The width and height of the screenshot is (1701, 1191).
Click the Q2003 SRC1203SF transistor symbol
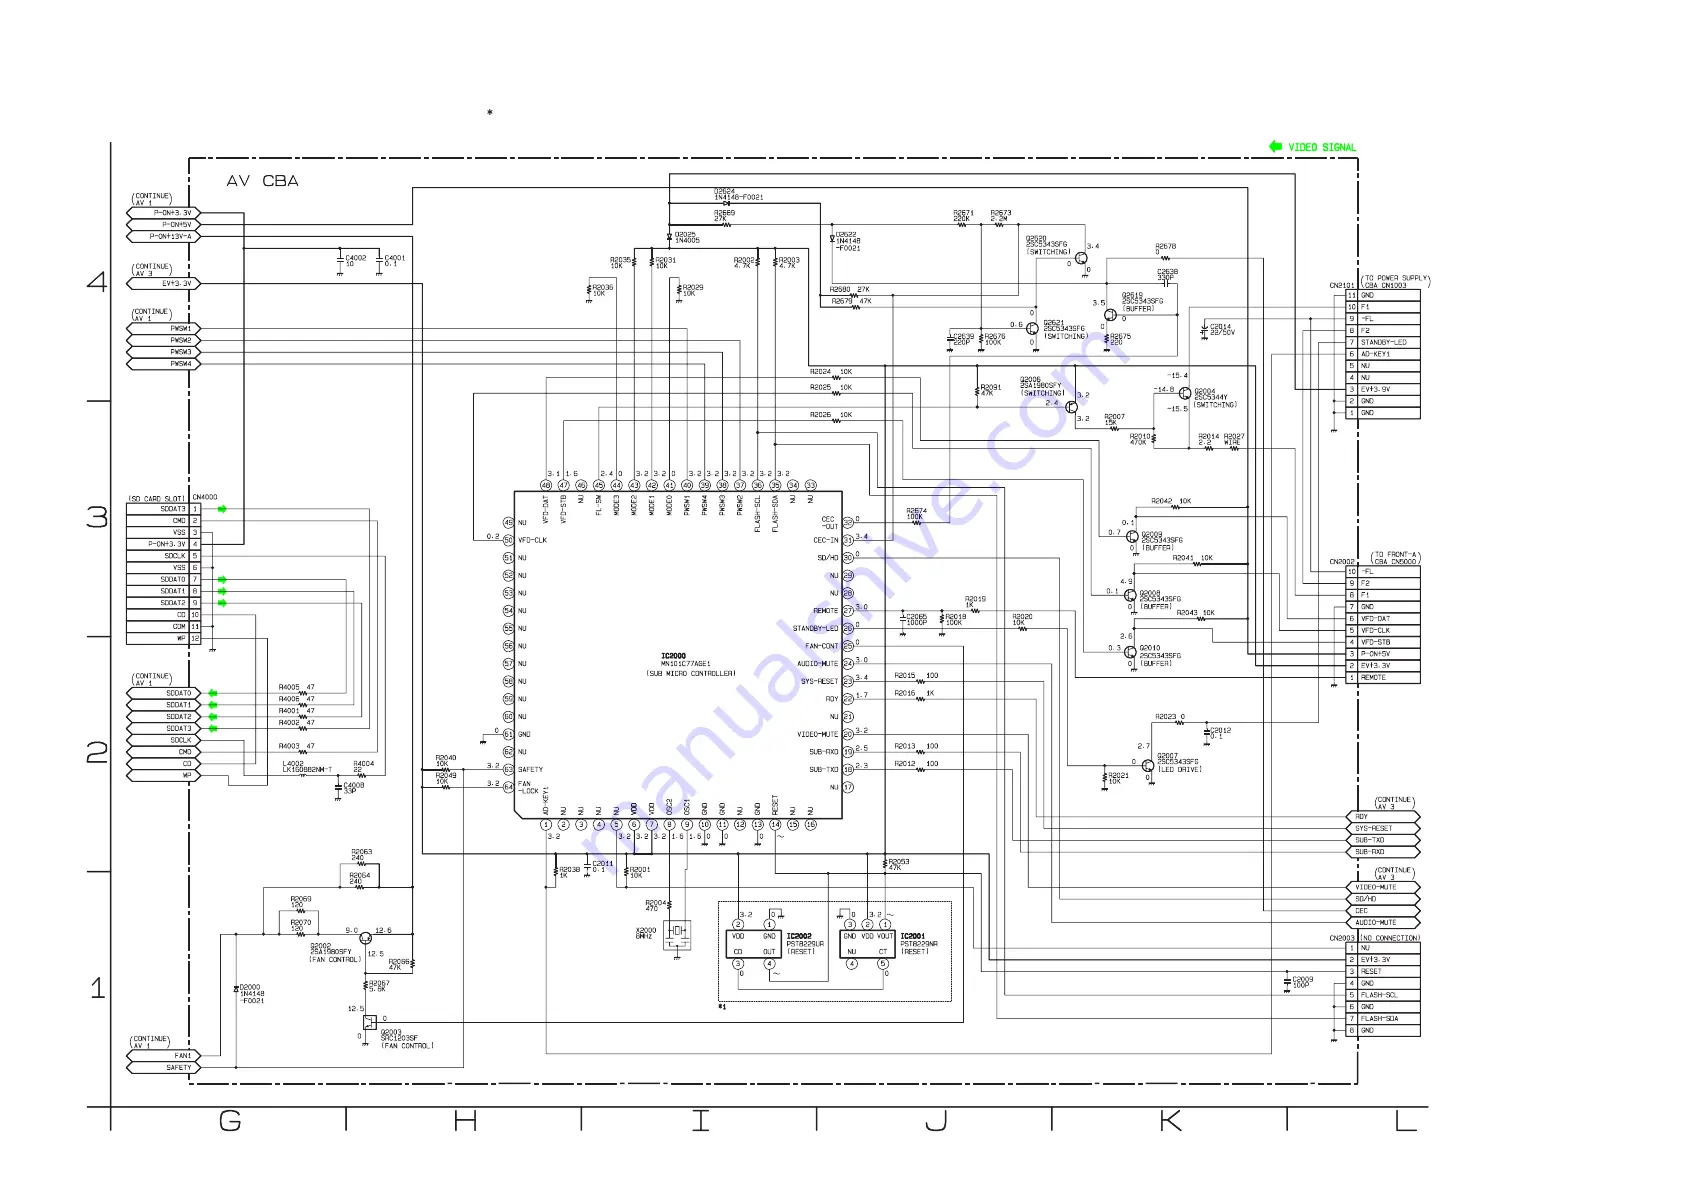[369, 1021]
